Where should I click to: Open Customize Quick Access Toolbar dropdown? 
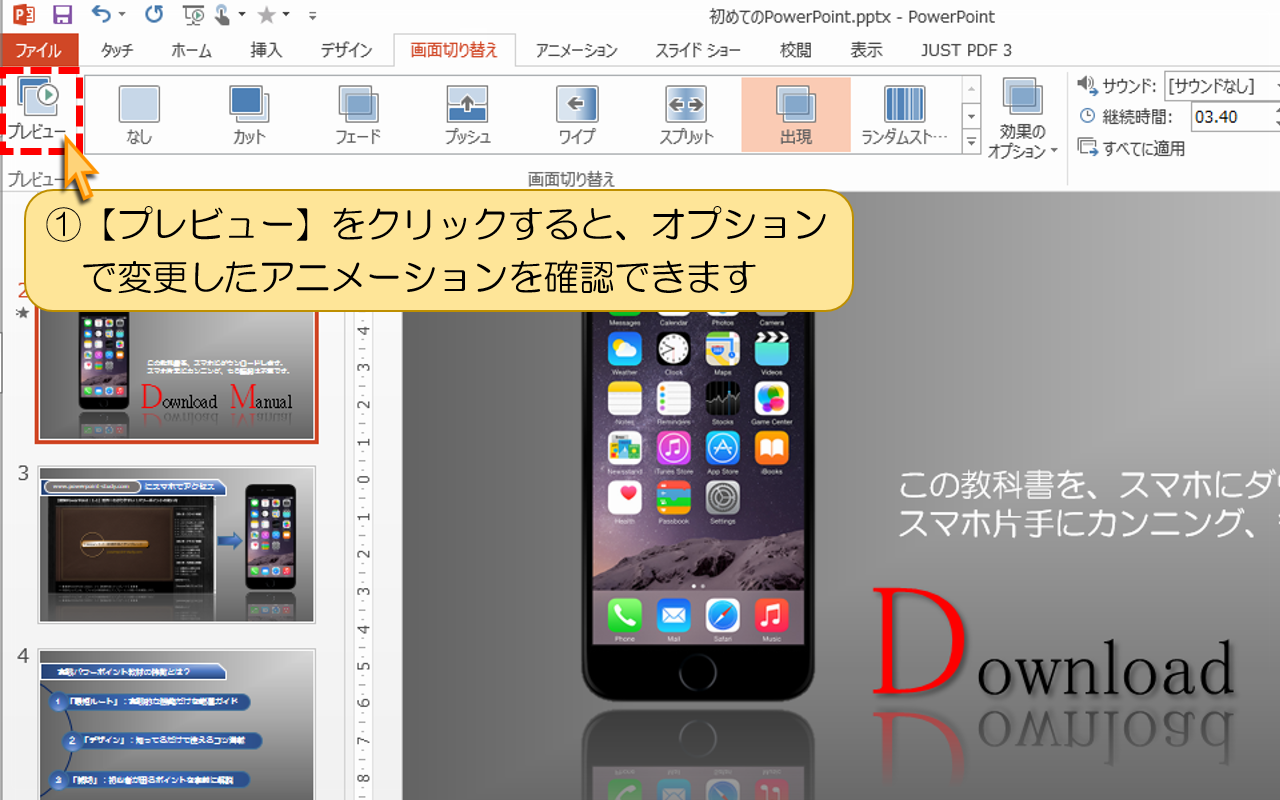313,16
